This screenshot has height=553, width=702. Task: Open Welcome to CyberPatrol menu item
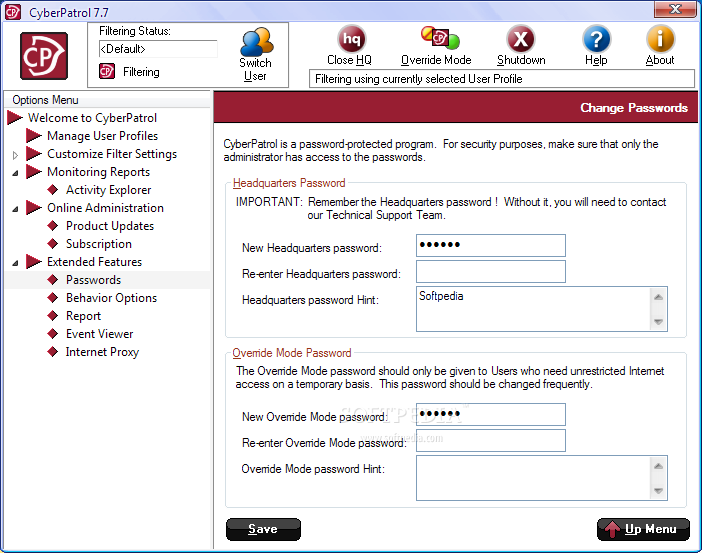92,118
